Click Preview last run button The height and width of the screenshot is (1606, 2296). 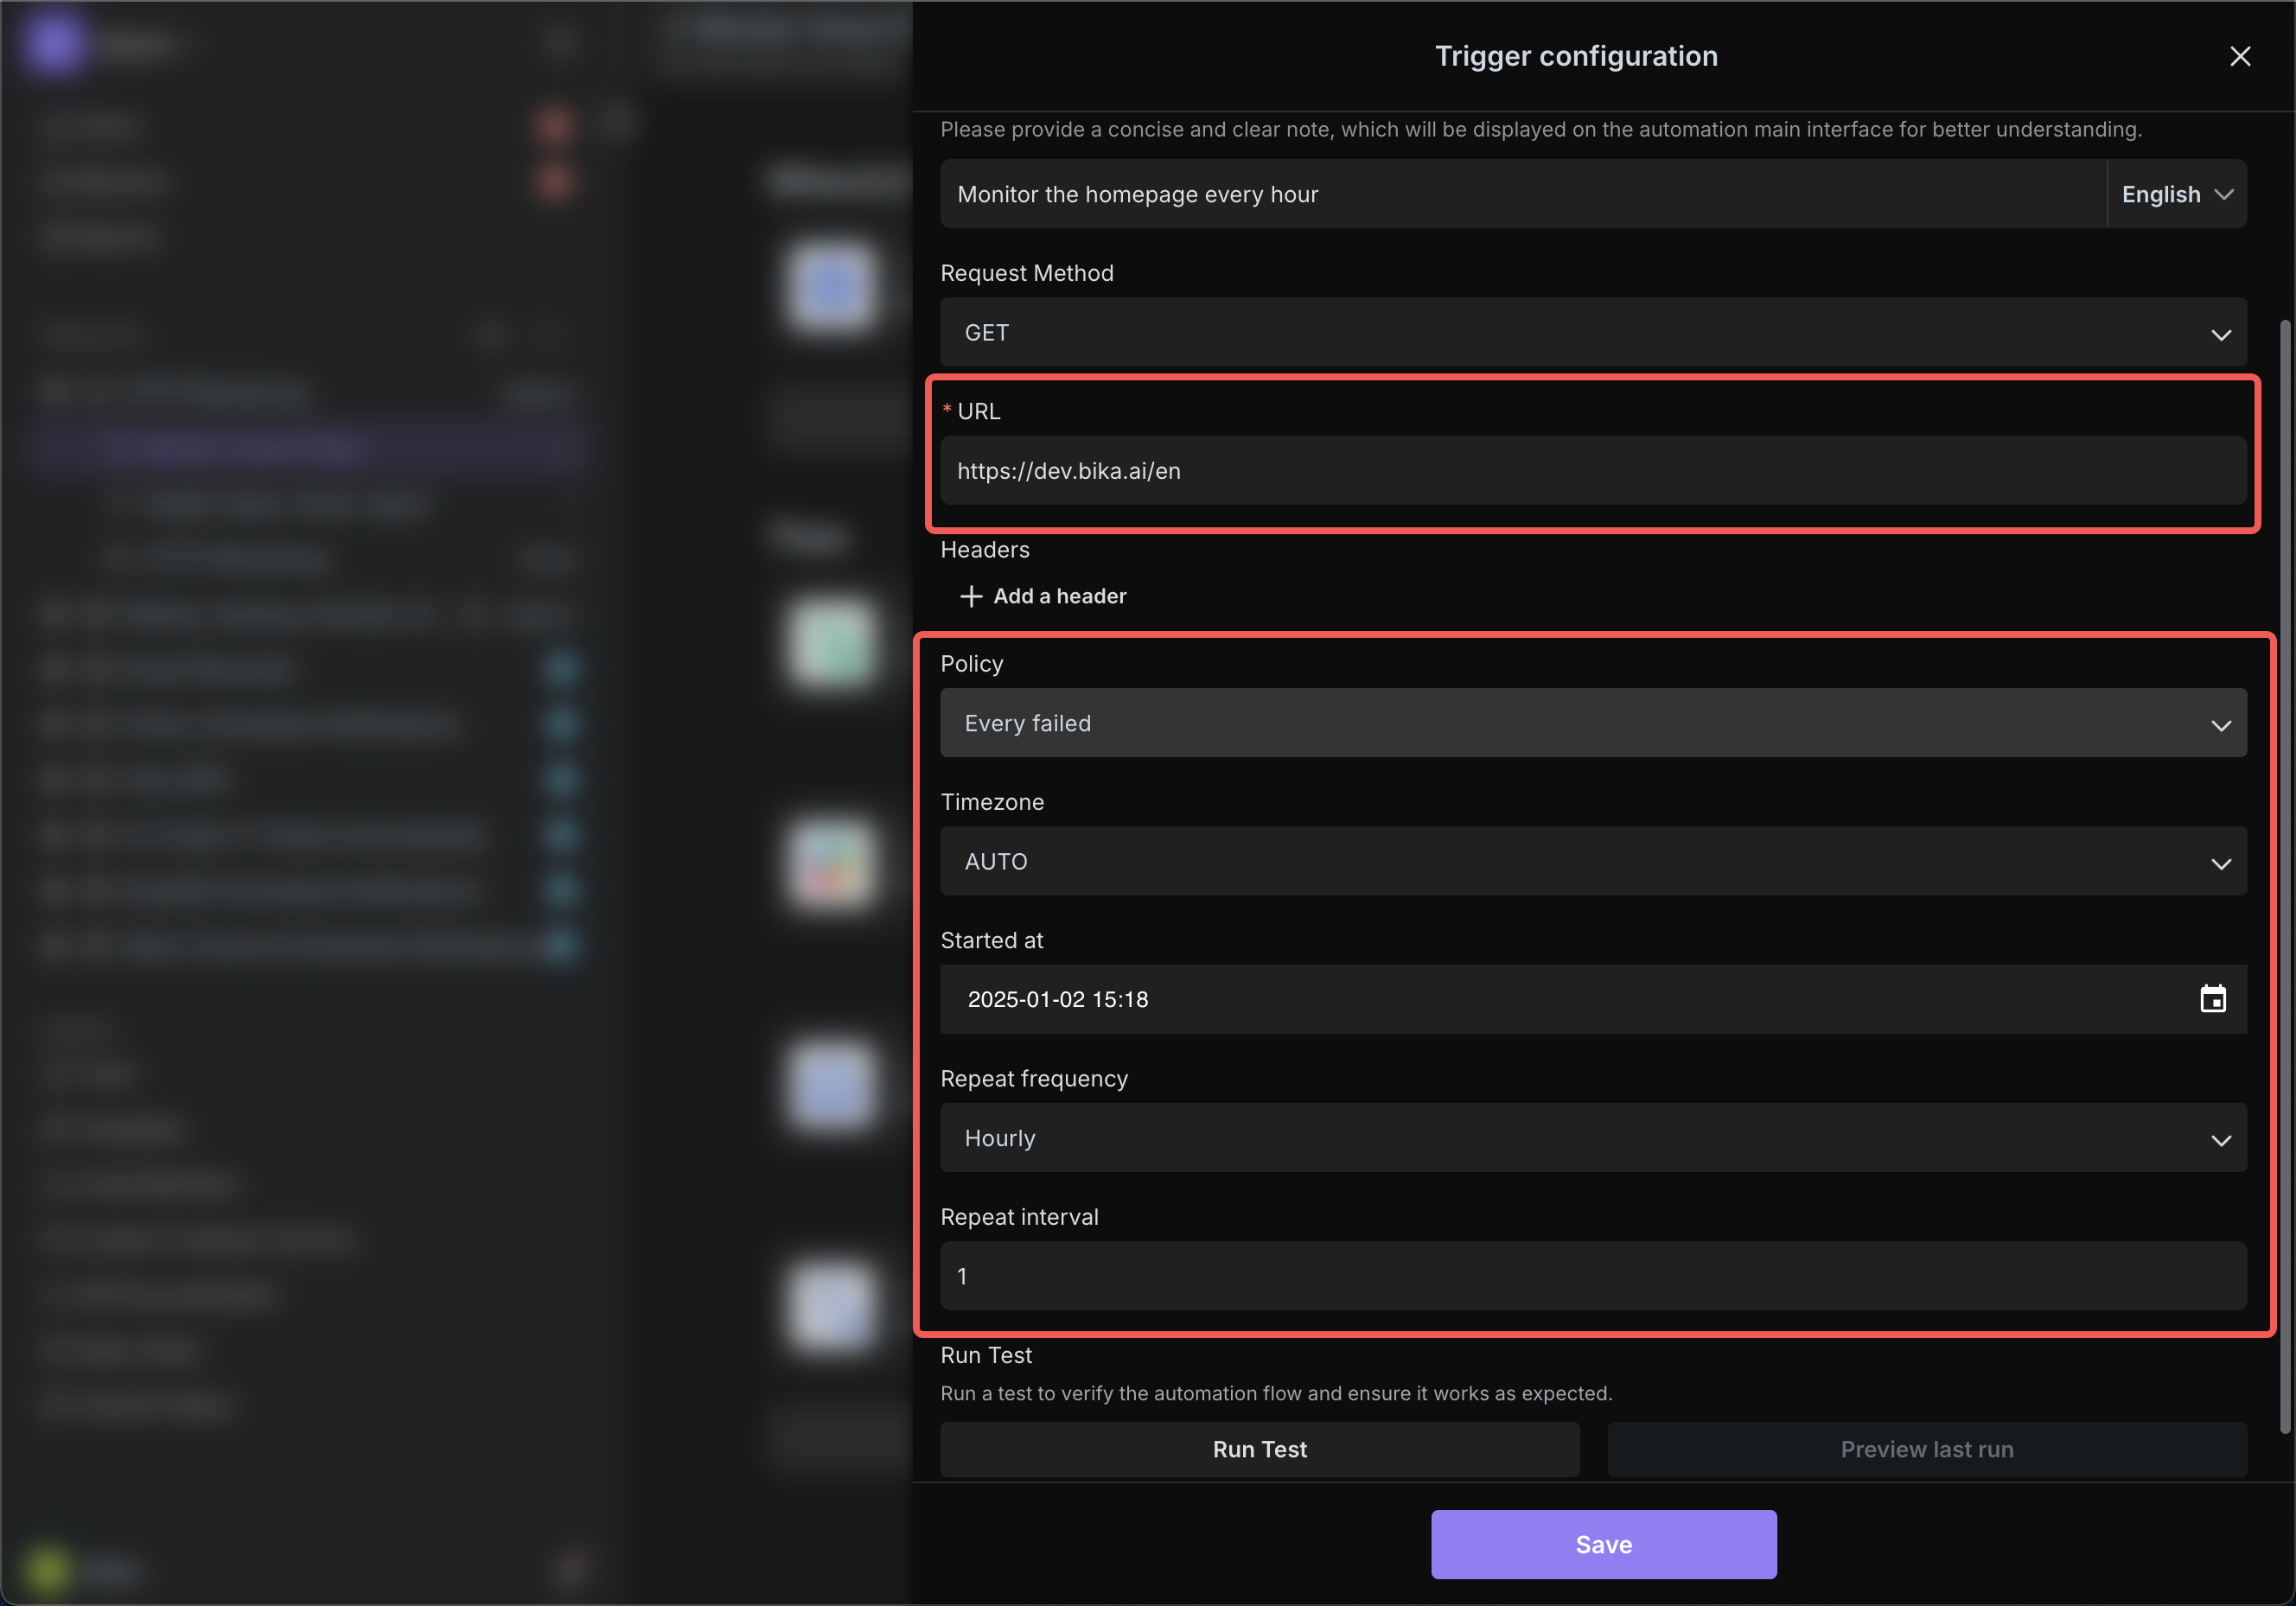point(1926,1449)
